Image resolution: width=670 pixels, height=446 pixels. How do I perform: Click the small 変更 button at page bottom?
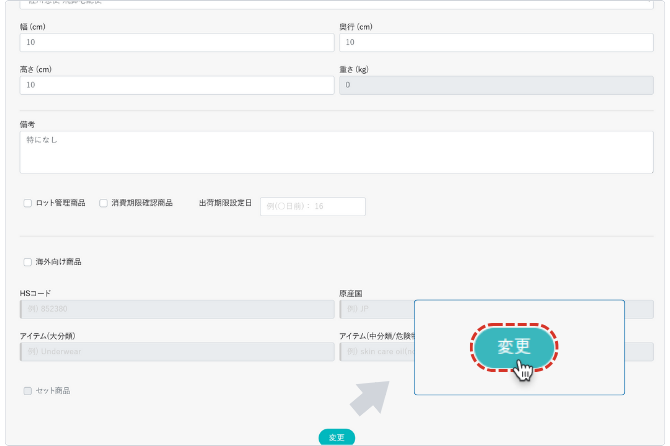click(x=337, y=437)
